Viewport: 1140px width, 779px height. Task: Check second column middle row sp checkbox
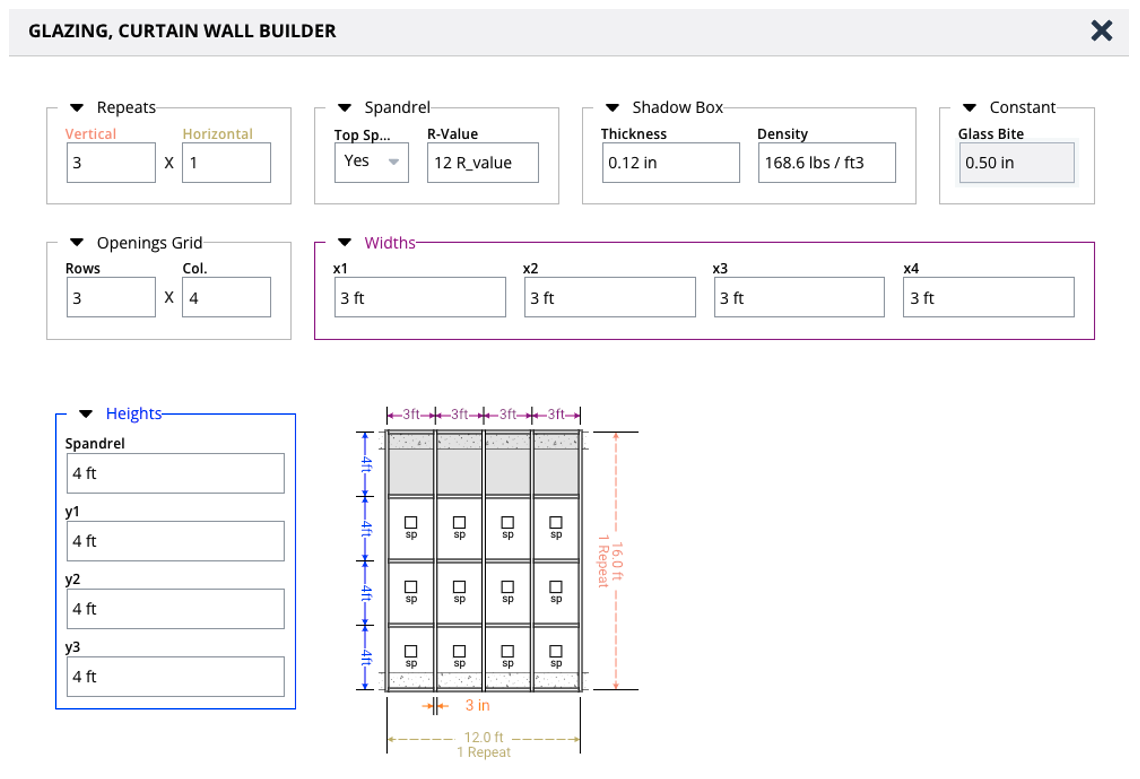459,586
